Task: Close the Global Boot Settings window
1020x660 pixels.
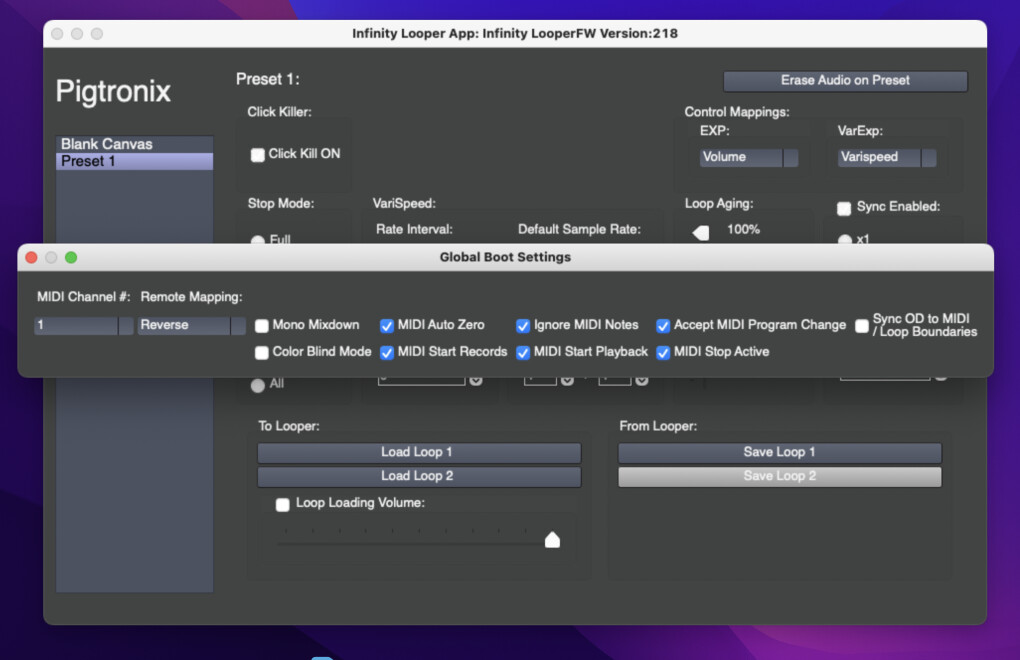Action: tap(31, 257)
